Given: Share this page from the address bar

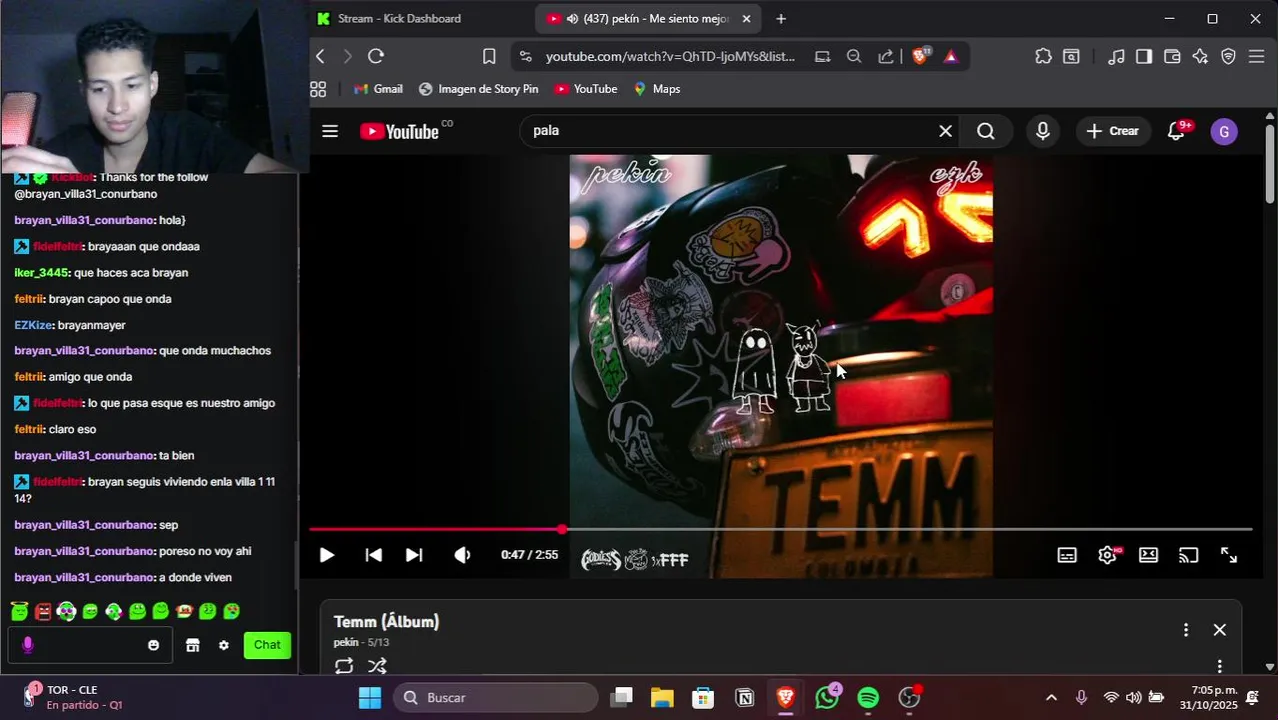Looking at the screenshot, I should (886, 56).
